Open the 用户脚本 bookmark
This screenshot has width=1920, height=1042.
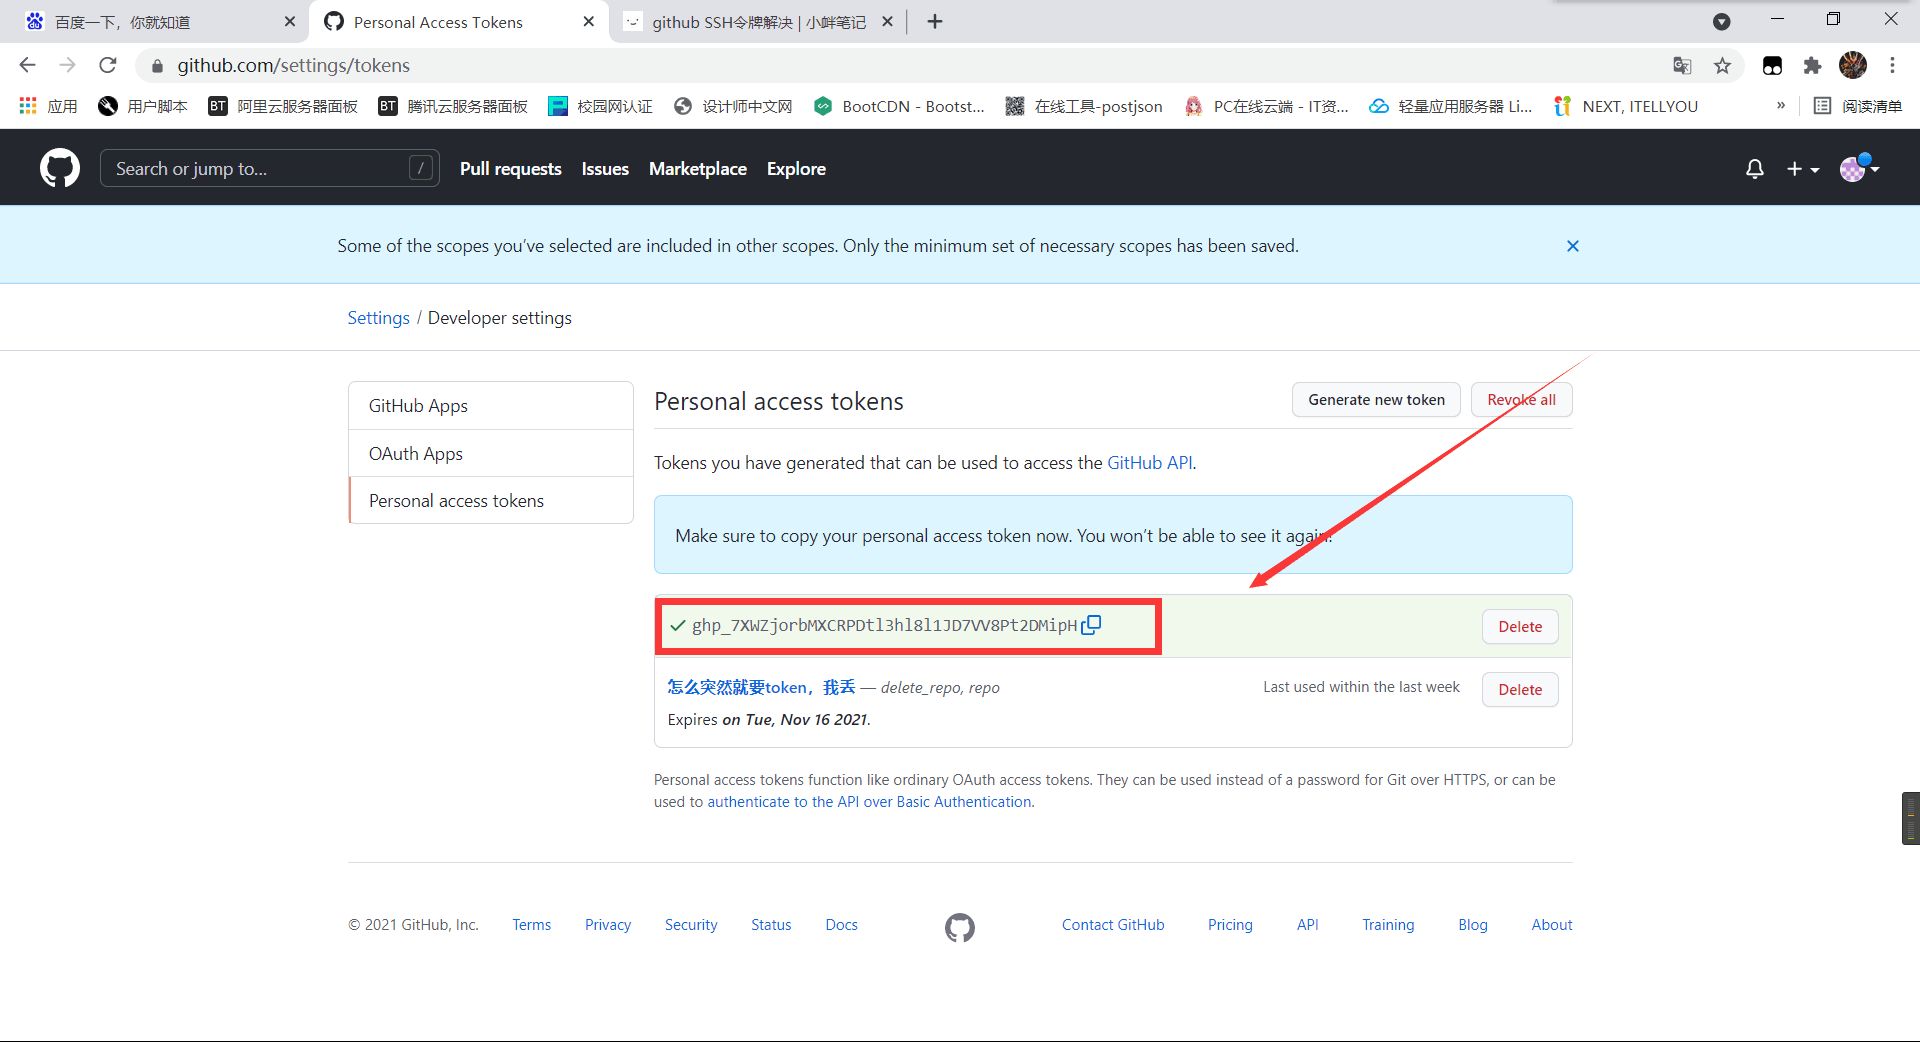[x=143, y=106]
